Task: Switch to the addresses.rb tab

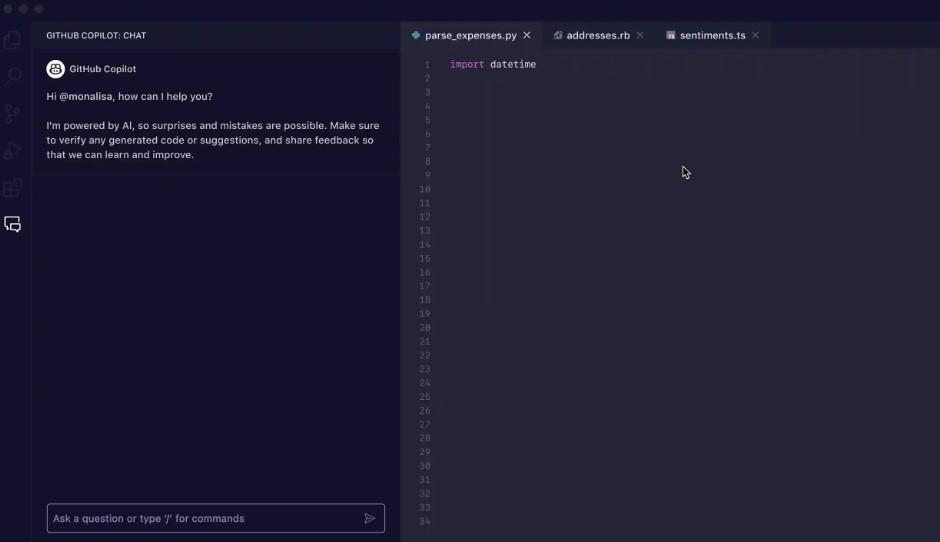Action: pos(598,35)
